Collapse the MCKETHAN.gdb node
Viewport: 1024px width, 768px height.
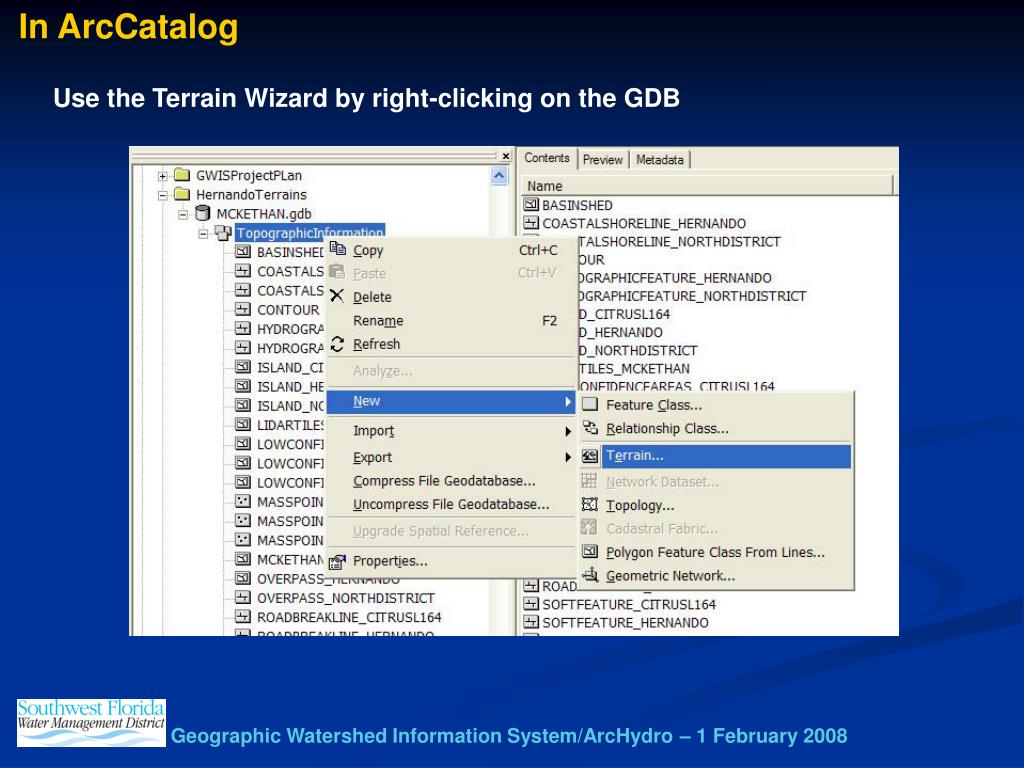[184, 214]
